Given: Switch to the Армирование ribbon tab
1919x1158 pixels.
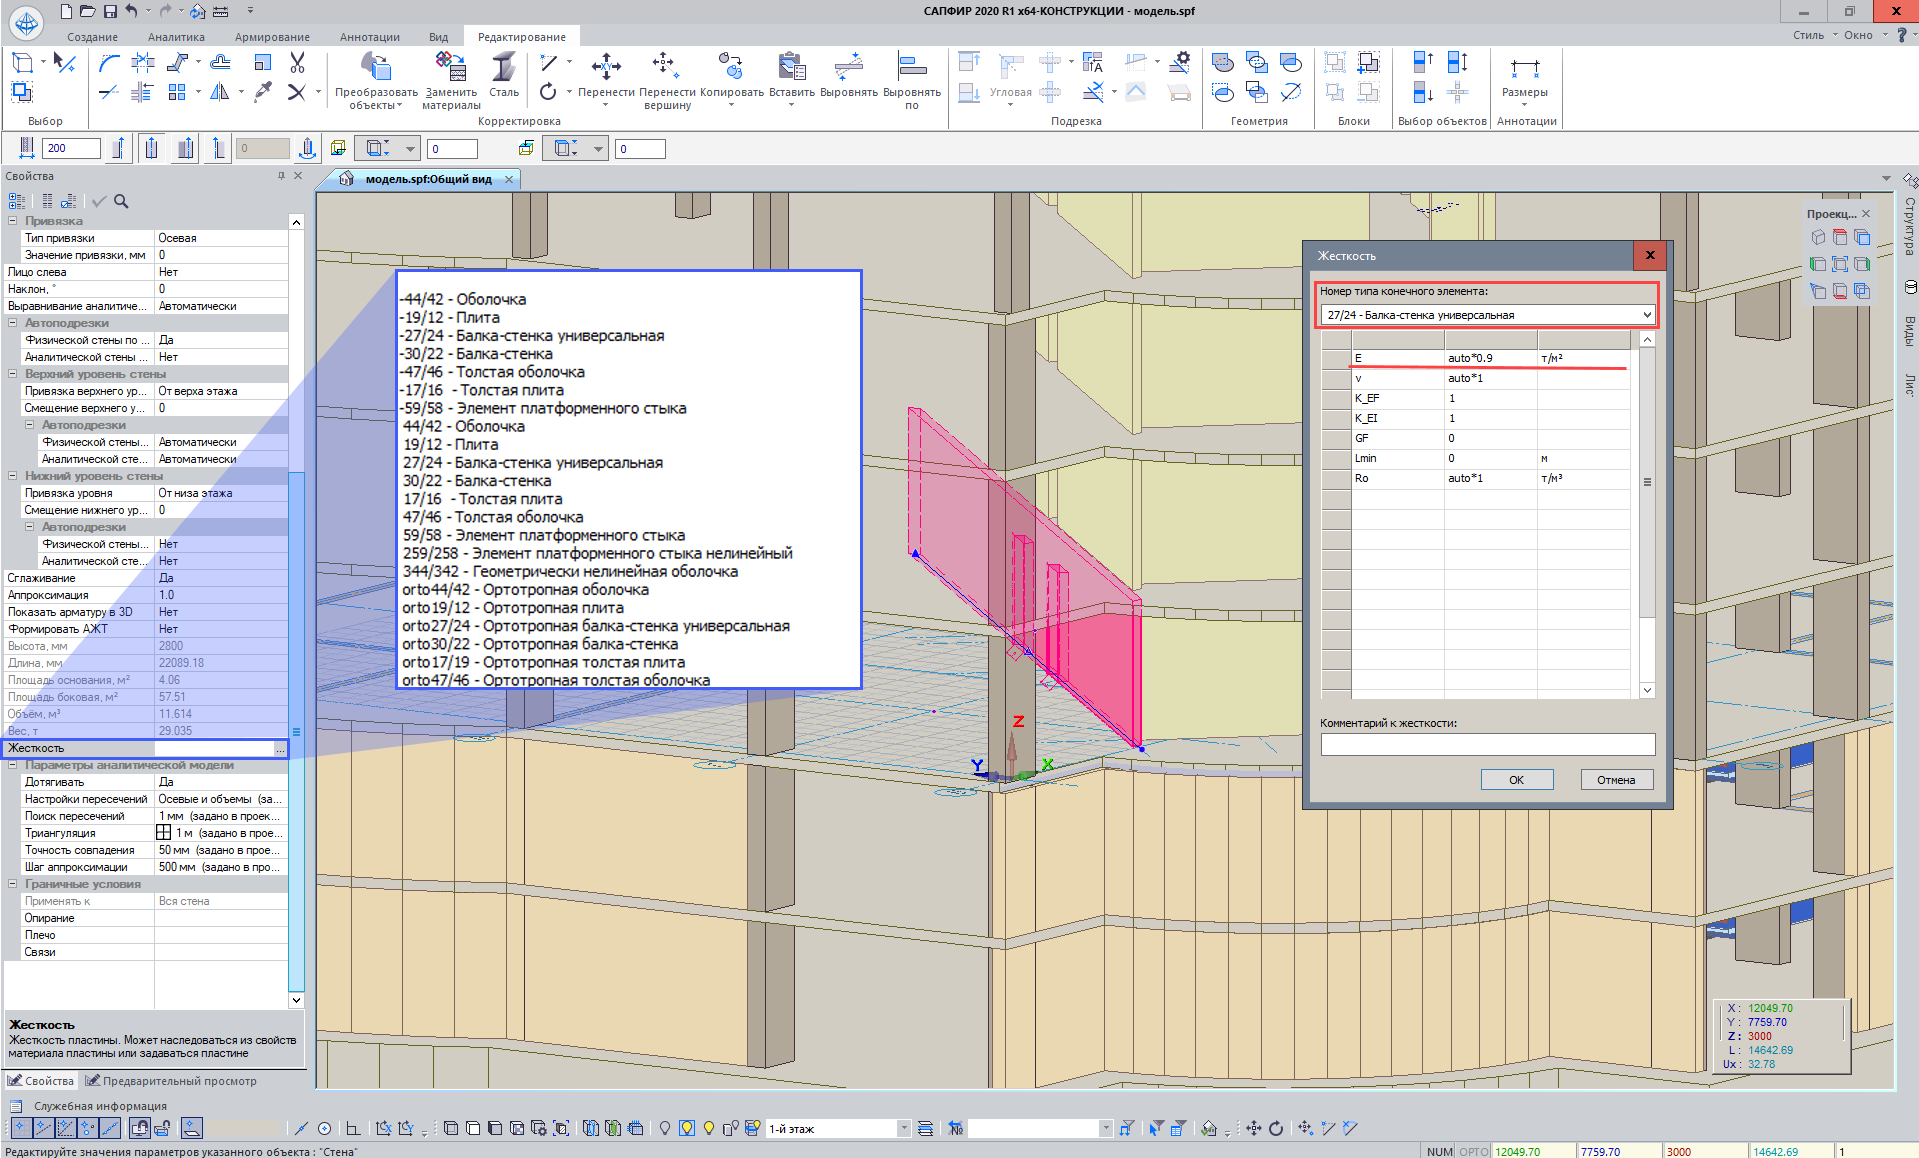Looking at the screenshot, I should (x=272, y=37).
